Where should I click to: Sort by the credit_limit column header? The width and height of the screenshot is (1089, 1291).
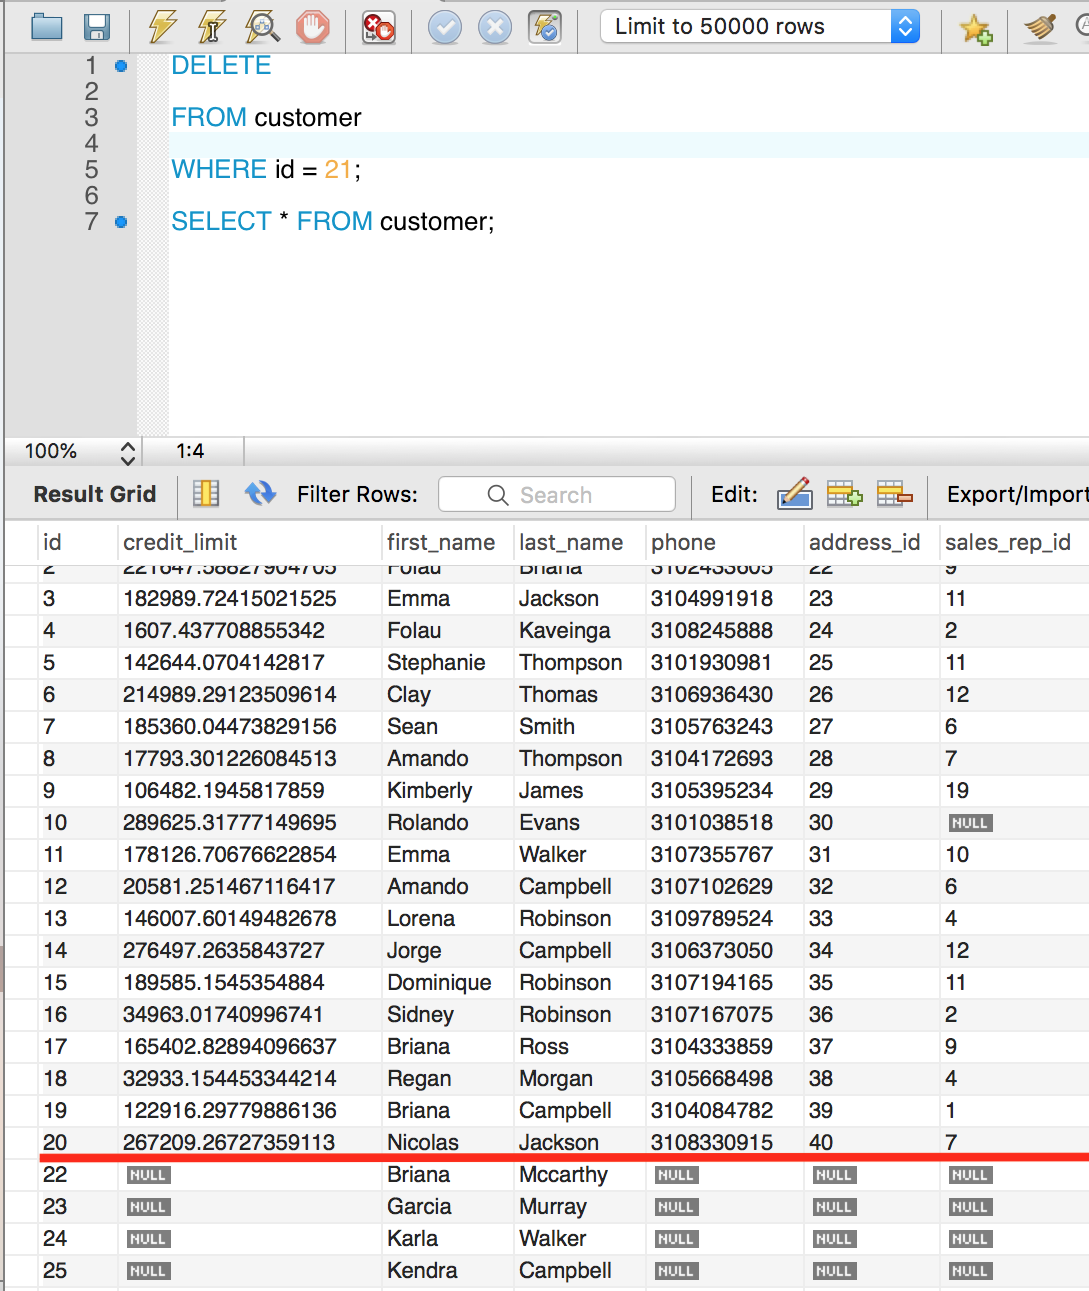click(x=180, y=542)
